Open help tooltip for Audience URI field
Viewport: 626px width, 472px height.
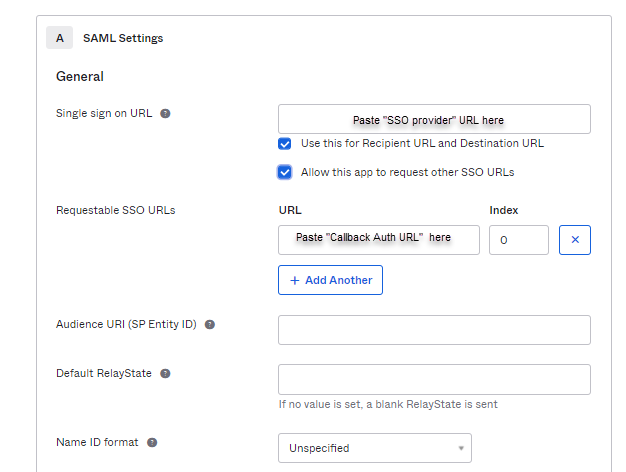click(x=210, y=325)
